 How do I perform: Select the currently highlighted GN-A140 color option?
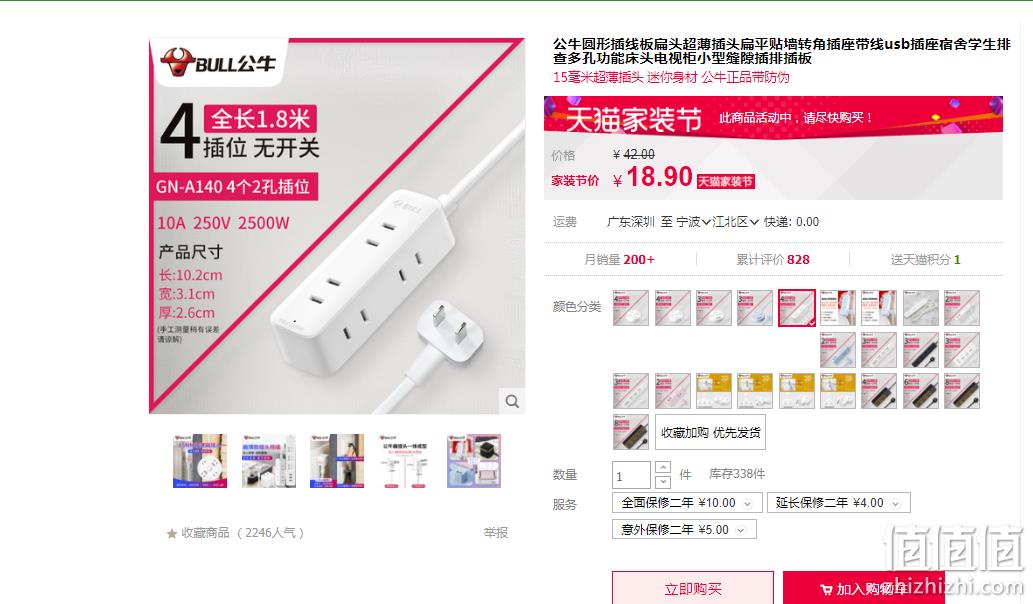[x=796, y=308]
